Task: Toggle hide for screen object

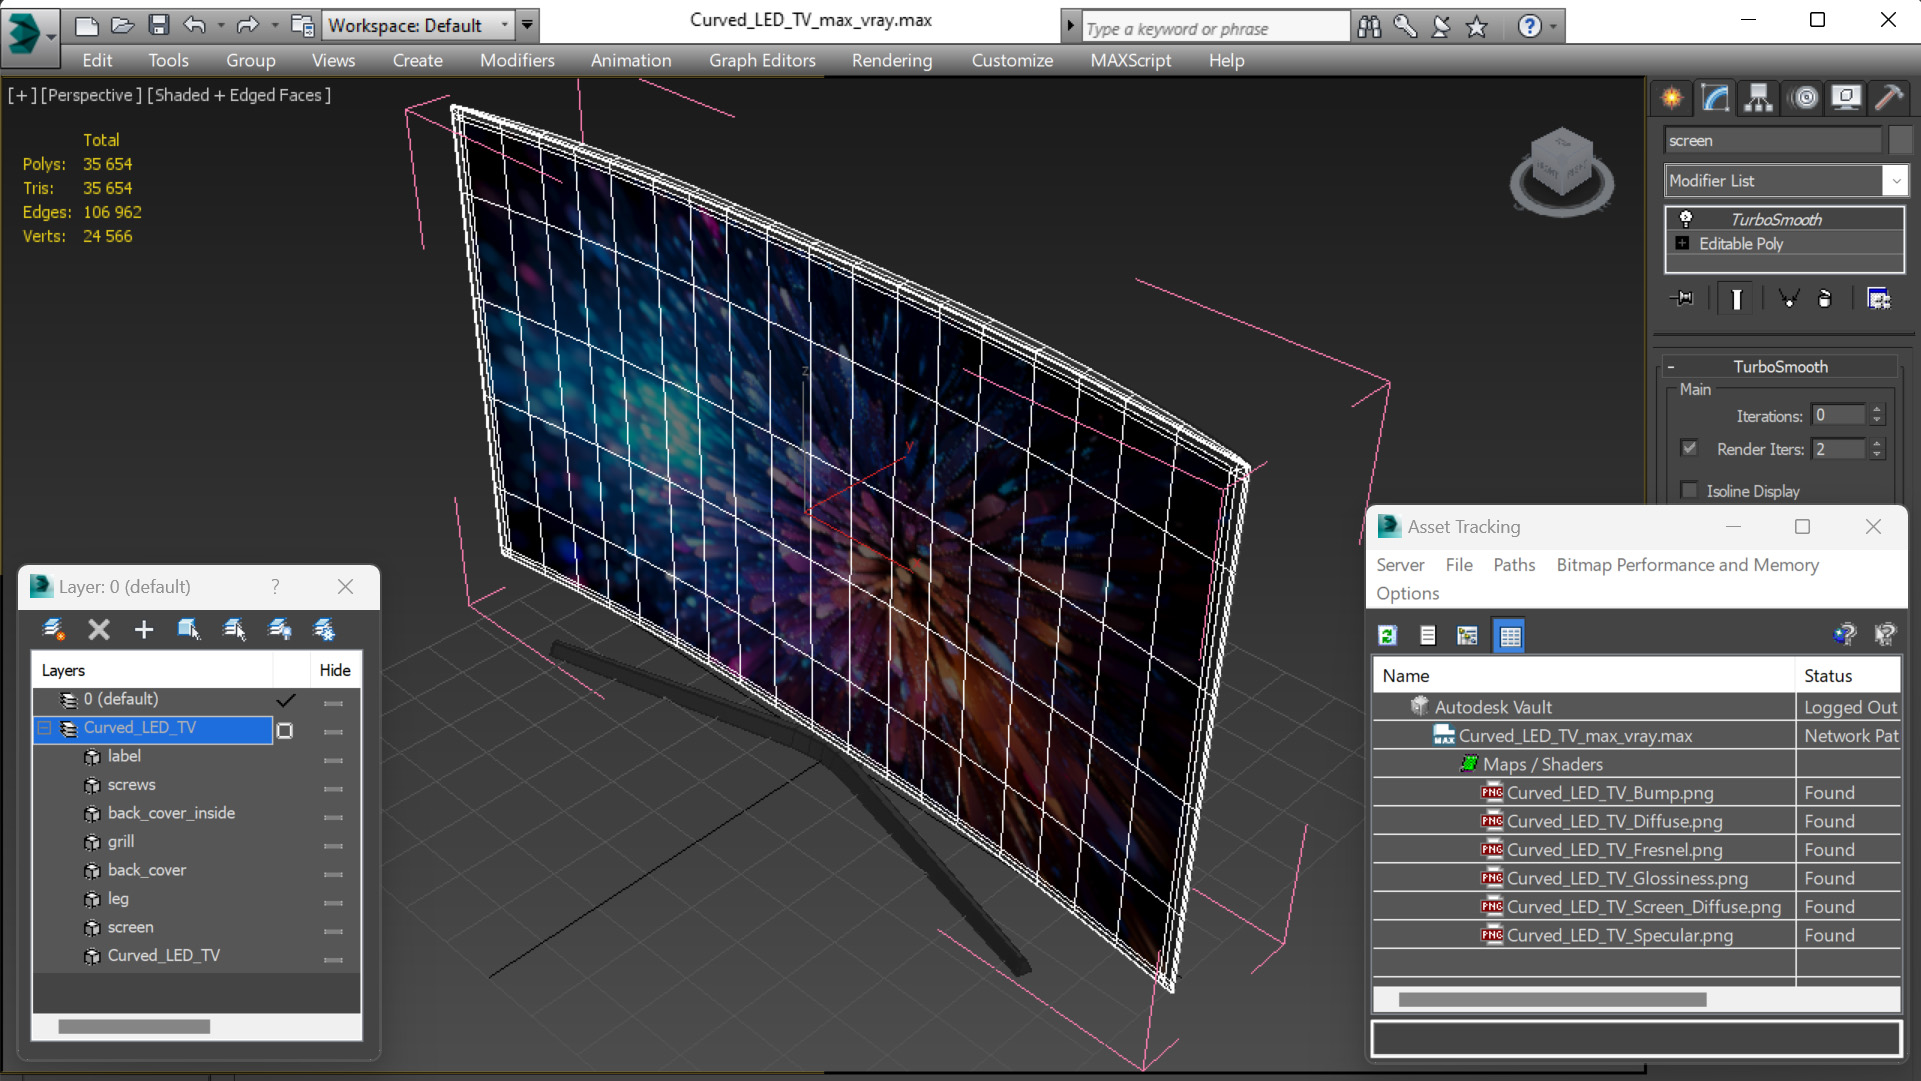Action: [x=334, y=931]
